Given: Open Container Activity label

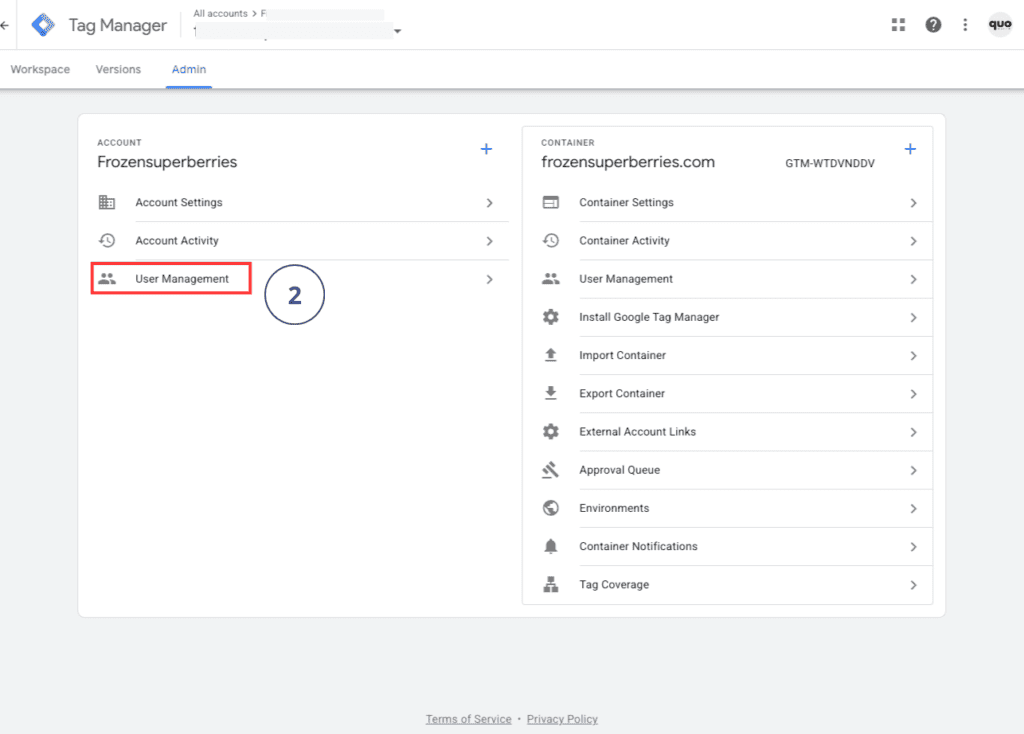Looking at the screenshot, I should tap(624, 240).
